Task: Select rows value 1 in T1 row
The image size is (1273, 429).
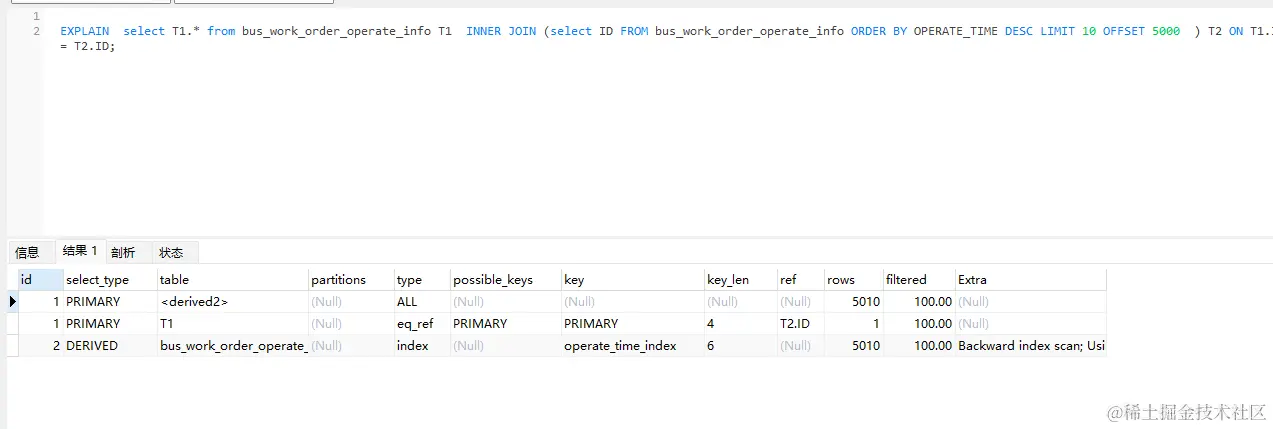Action: (x=853, y=323)
